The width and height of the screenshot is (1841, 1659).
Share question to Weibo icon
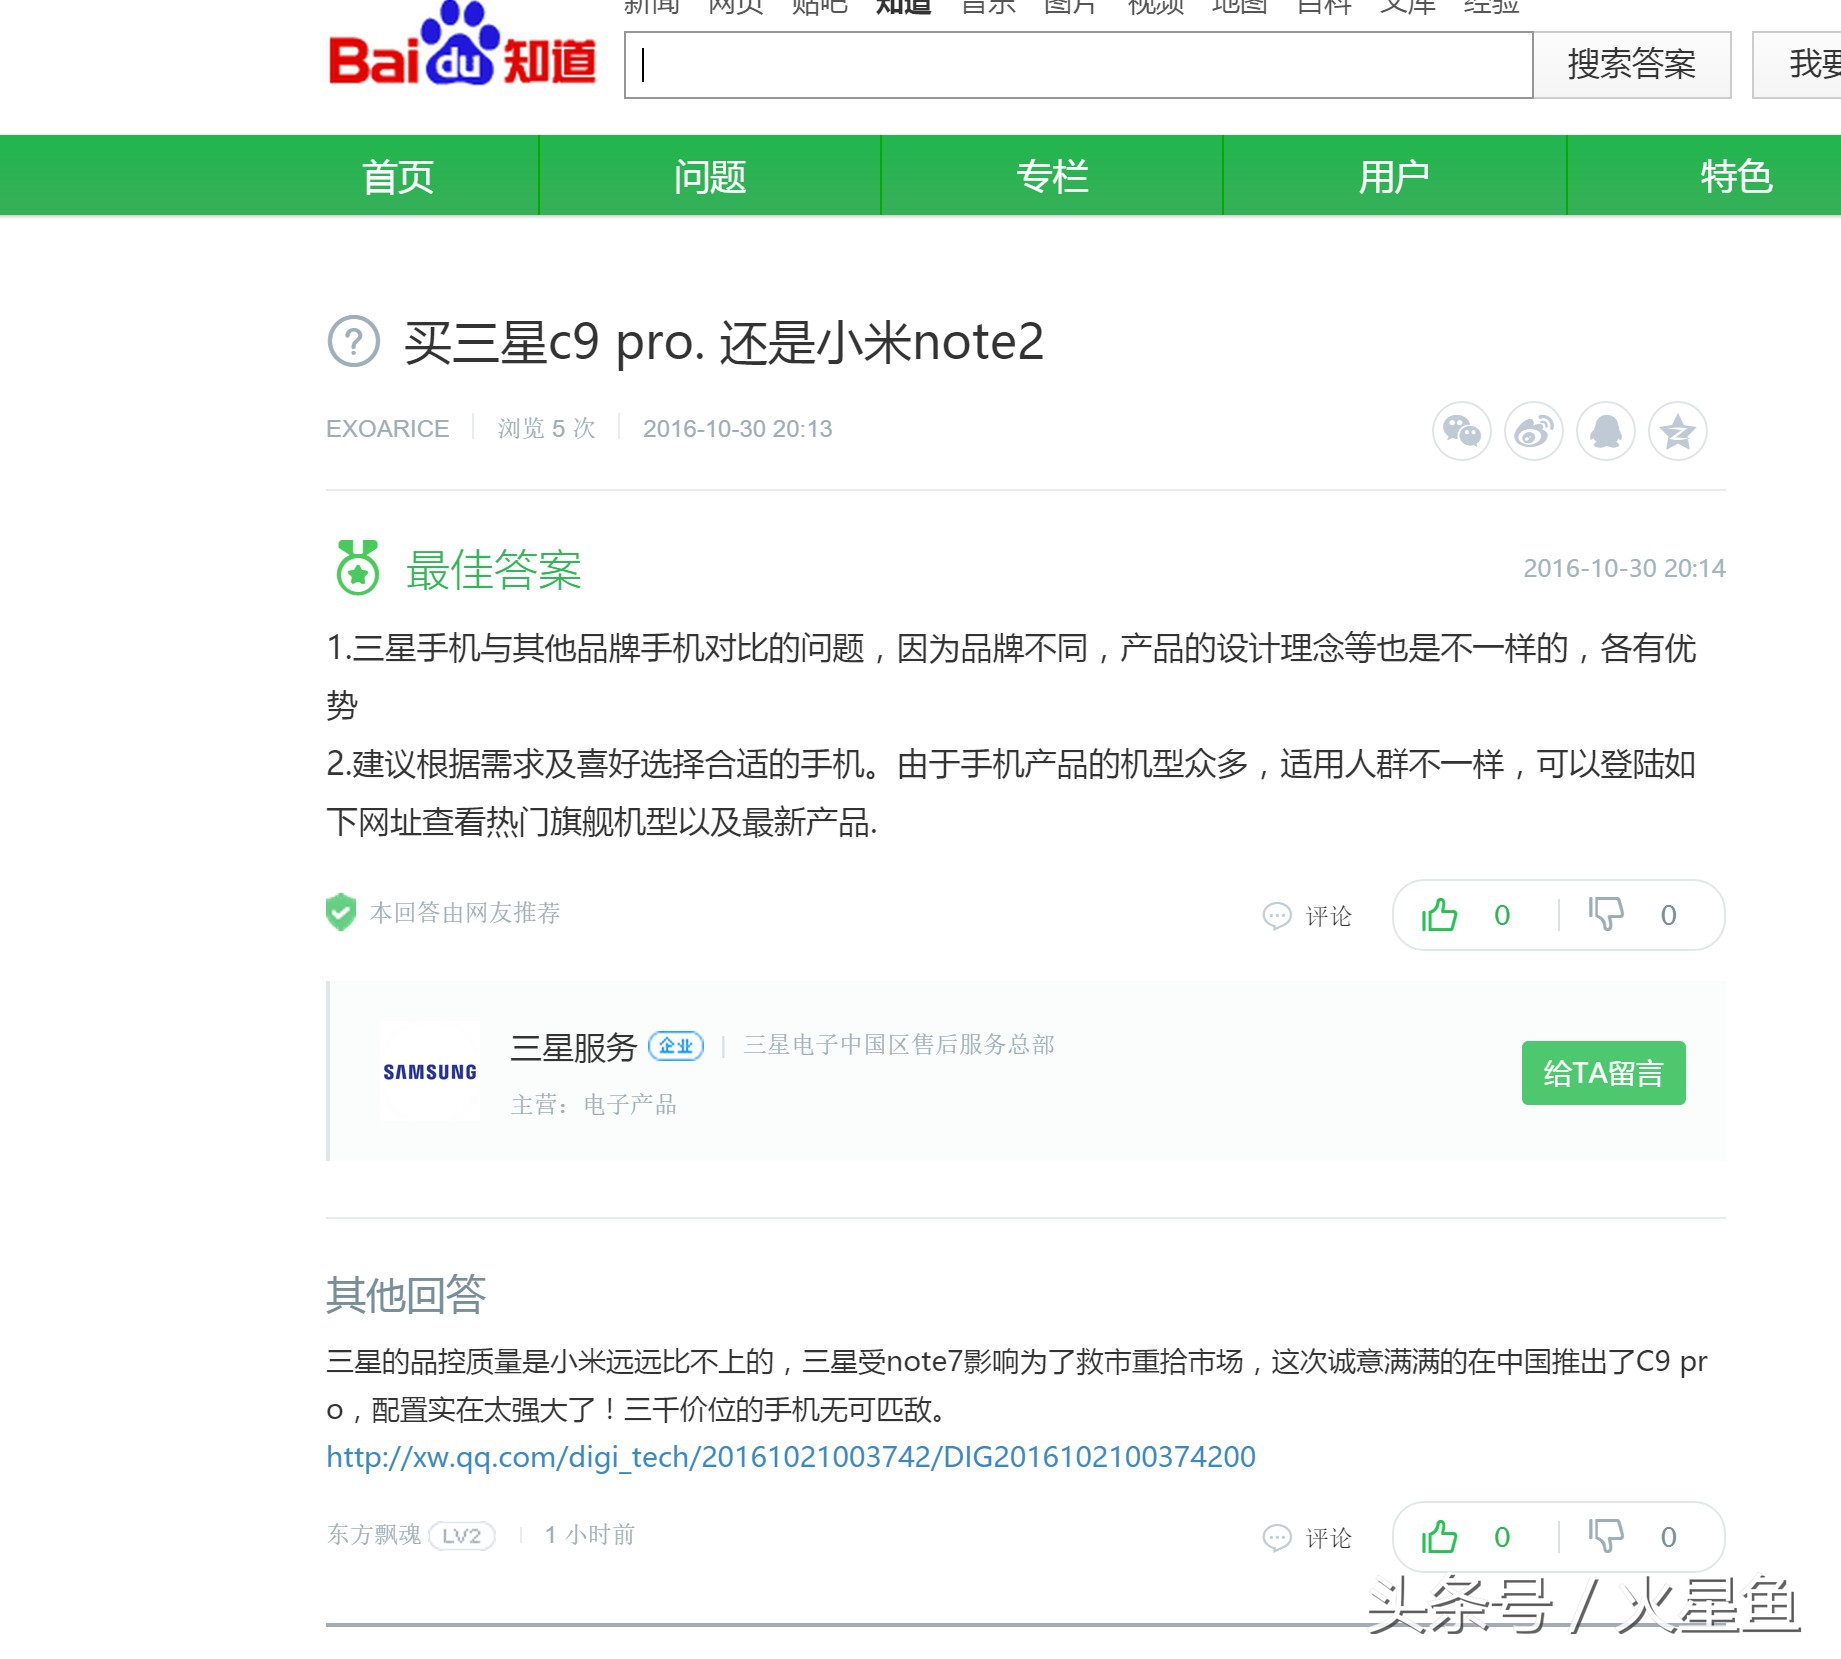(1534, 432)
